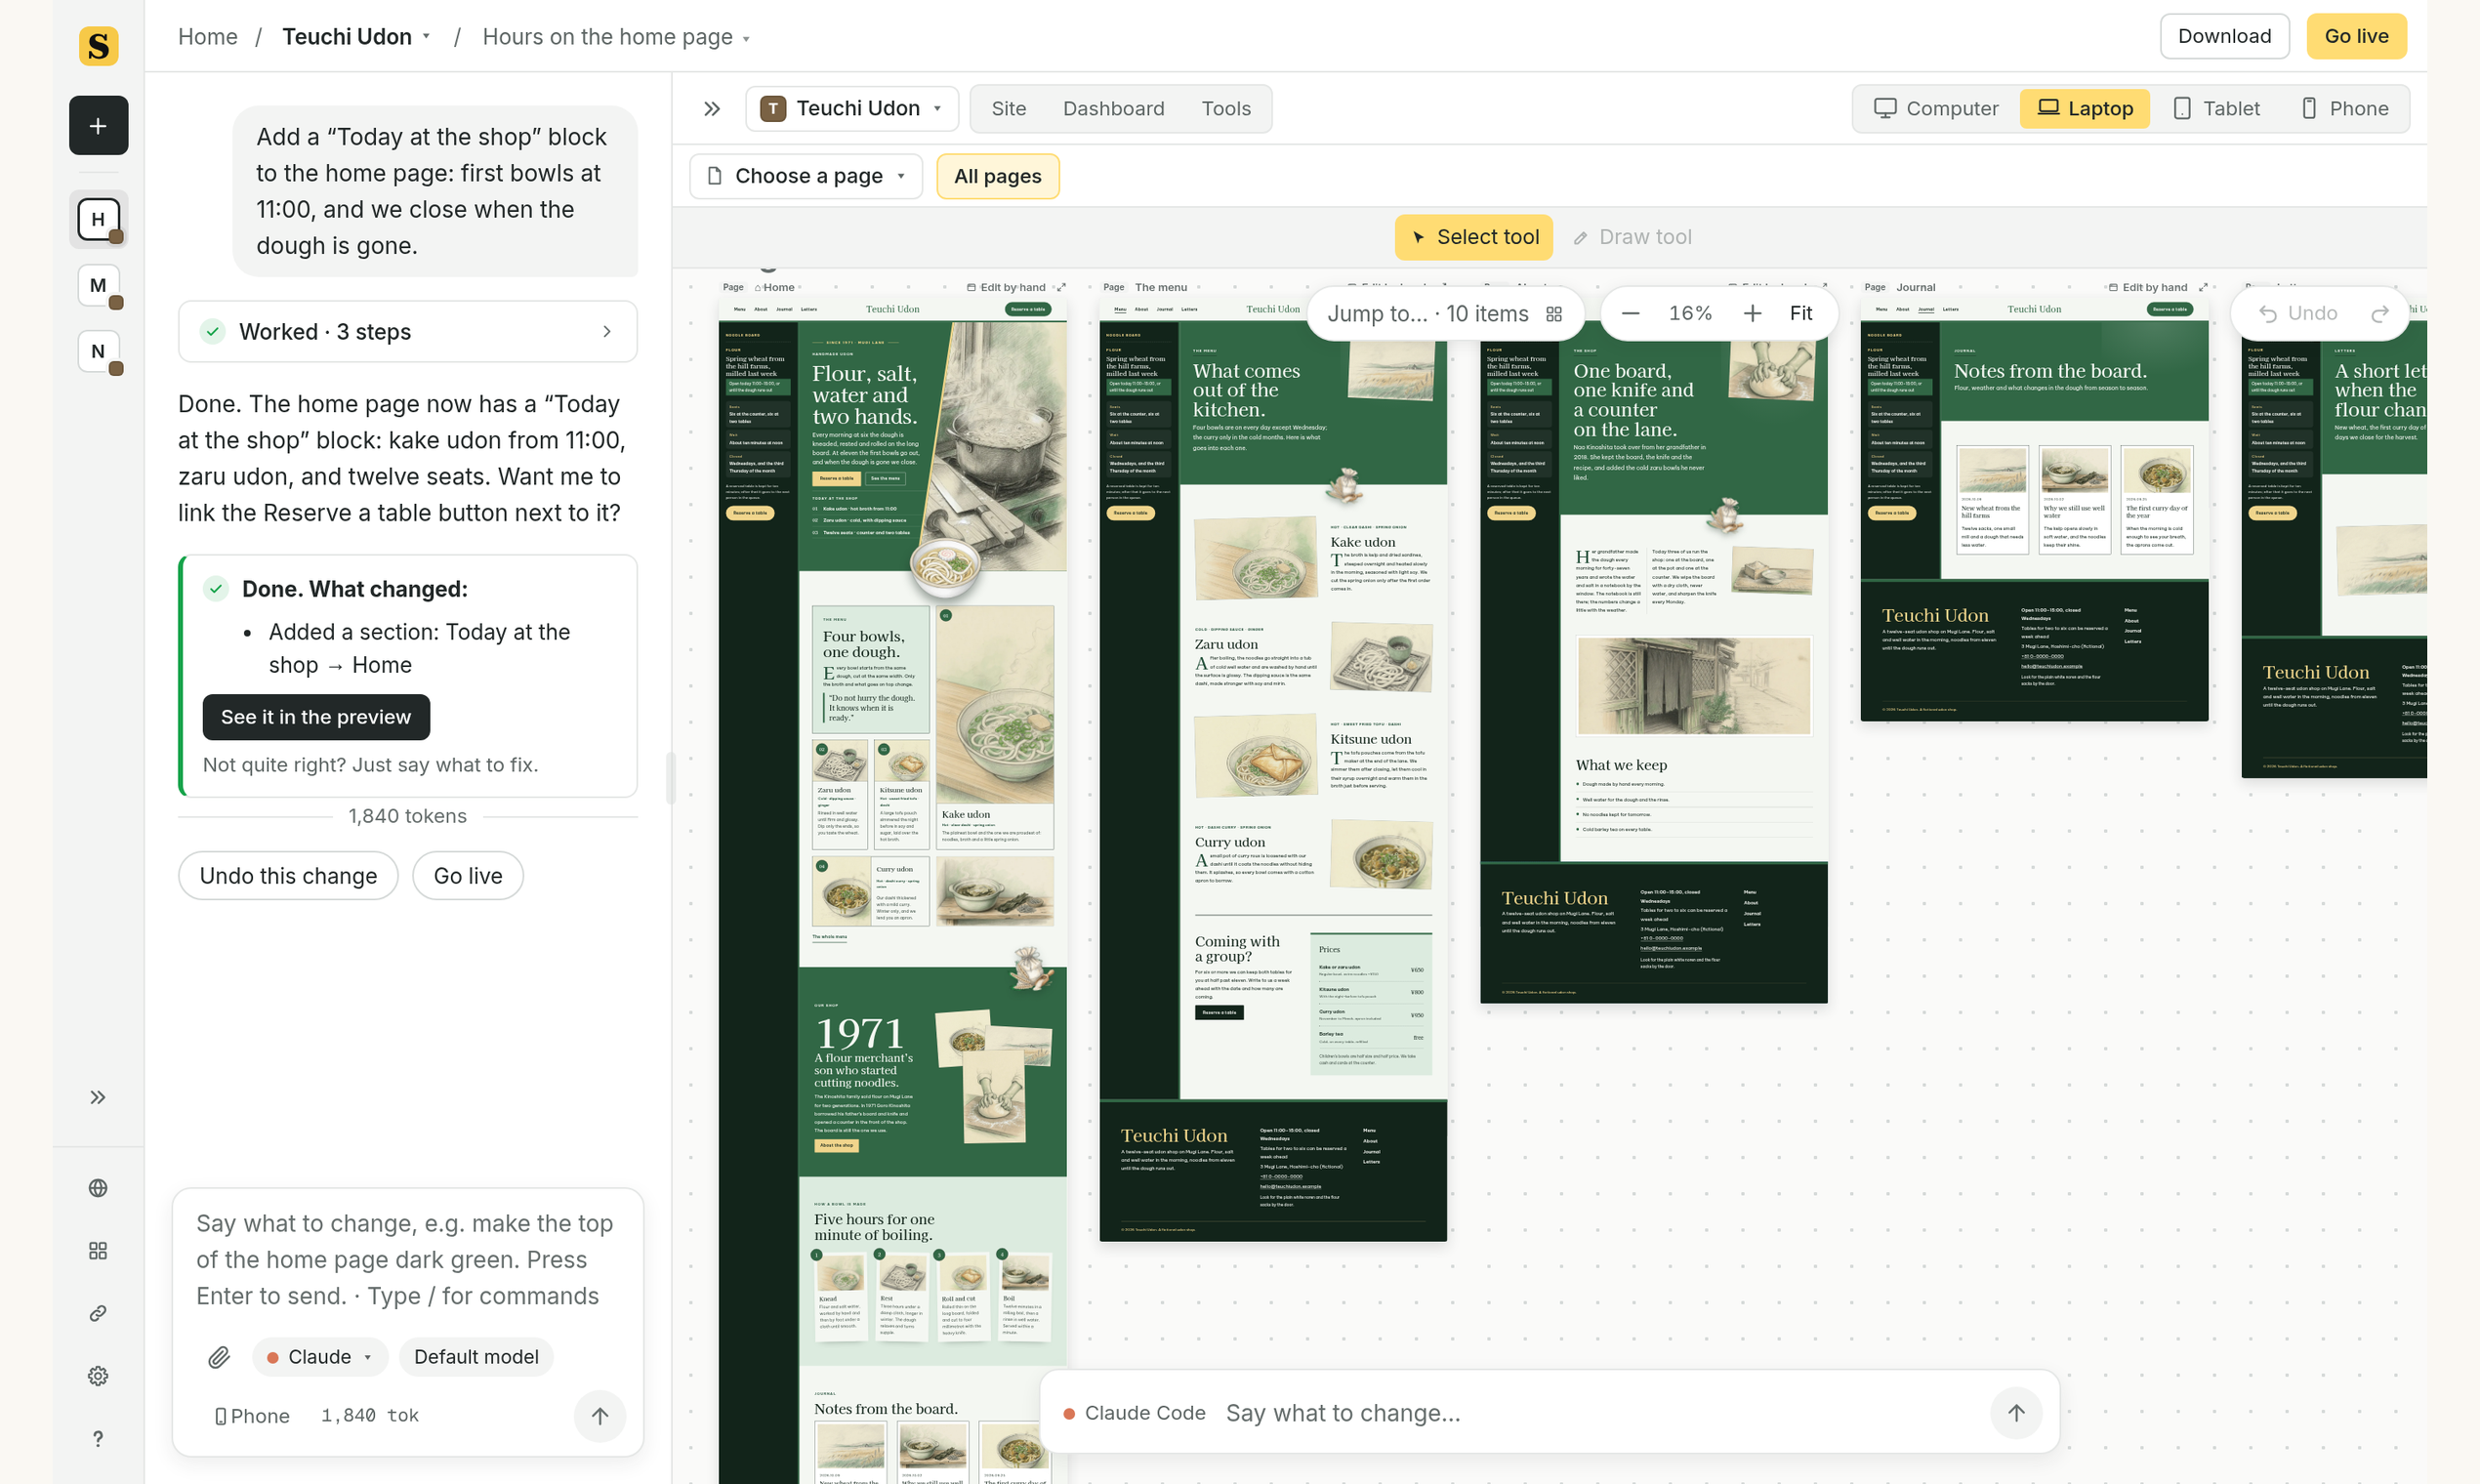Click Undo this change
The width and height of the screenshot is (2480, 1484).
(288, 875)
